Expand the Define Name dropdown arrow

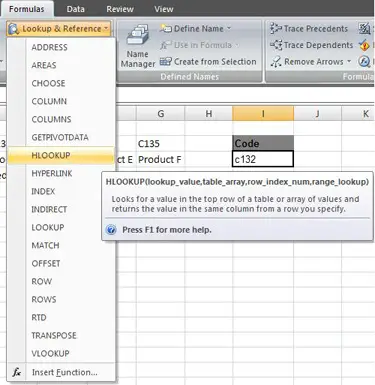point(229,28)
